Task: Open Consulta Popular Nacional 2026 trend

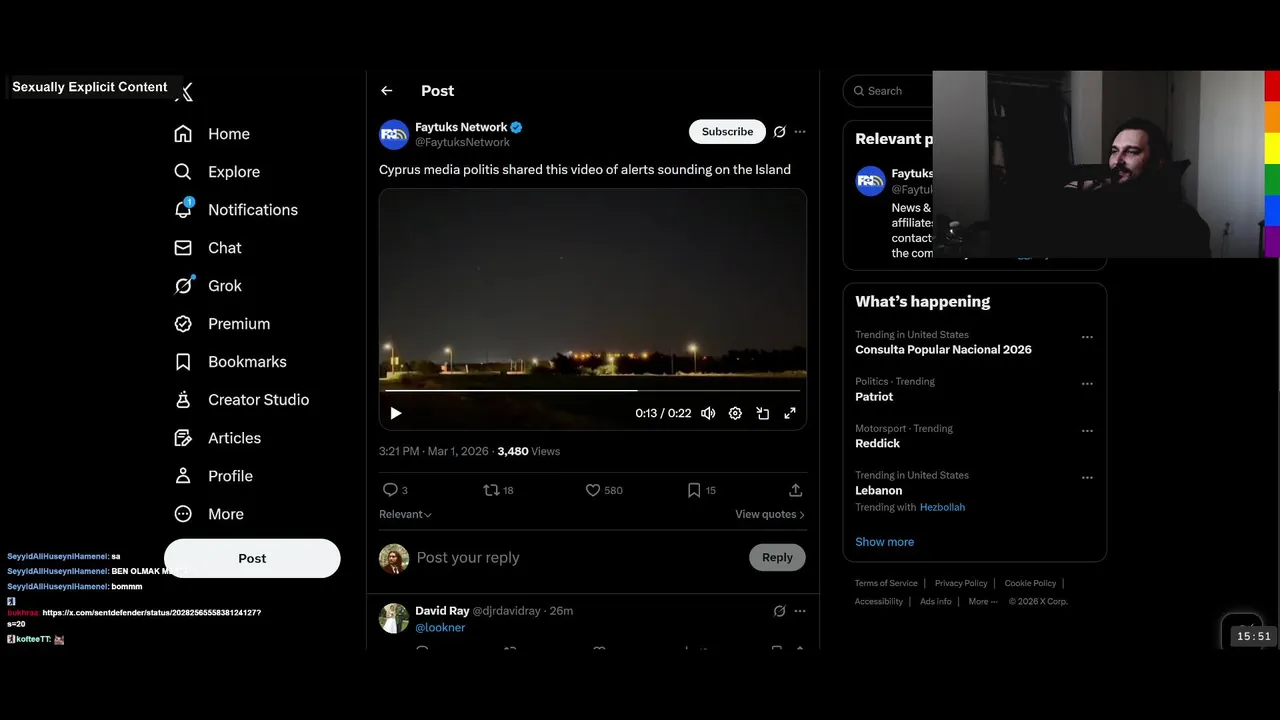Action: coord(943,350)
